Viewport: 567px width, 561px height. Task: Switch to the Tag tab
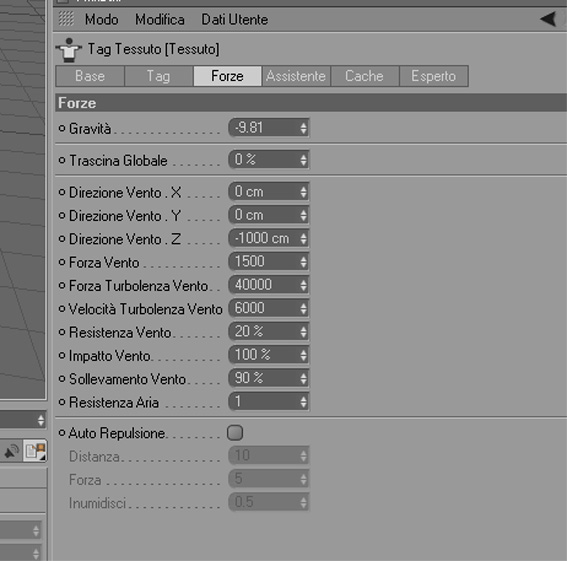click(x=158, y=76)
